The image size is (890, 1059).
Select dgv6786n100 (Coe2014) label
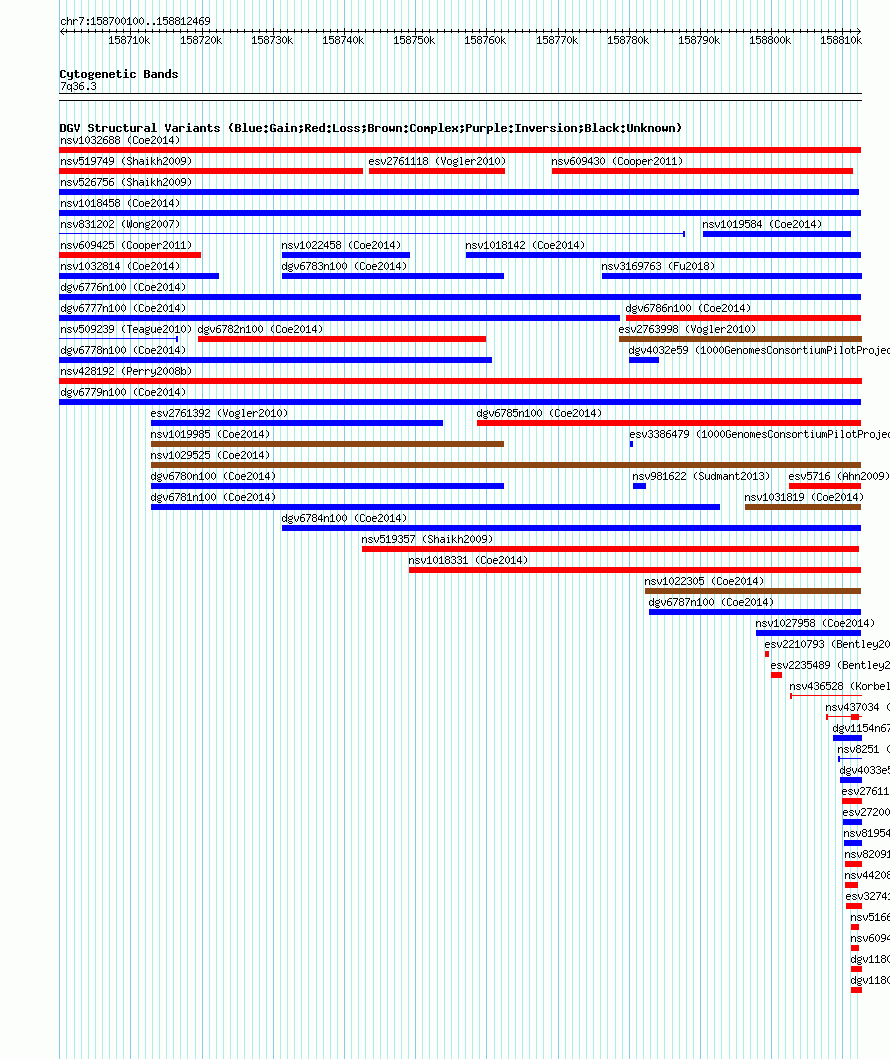pyautogui.click(x=688, y=308)
